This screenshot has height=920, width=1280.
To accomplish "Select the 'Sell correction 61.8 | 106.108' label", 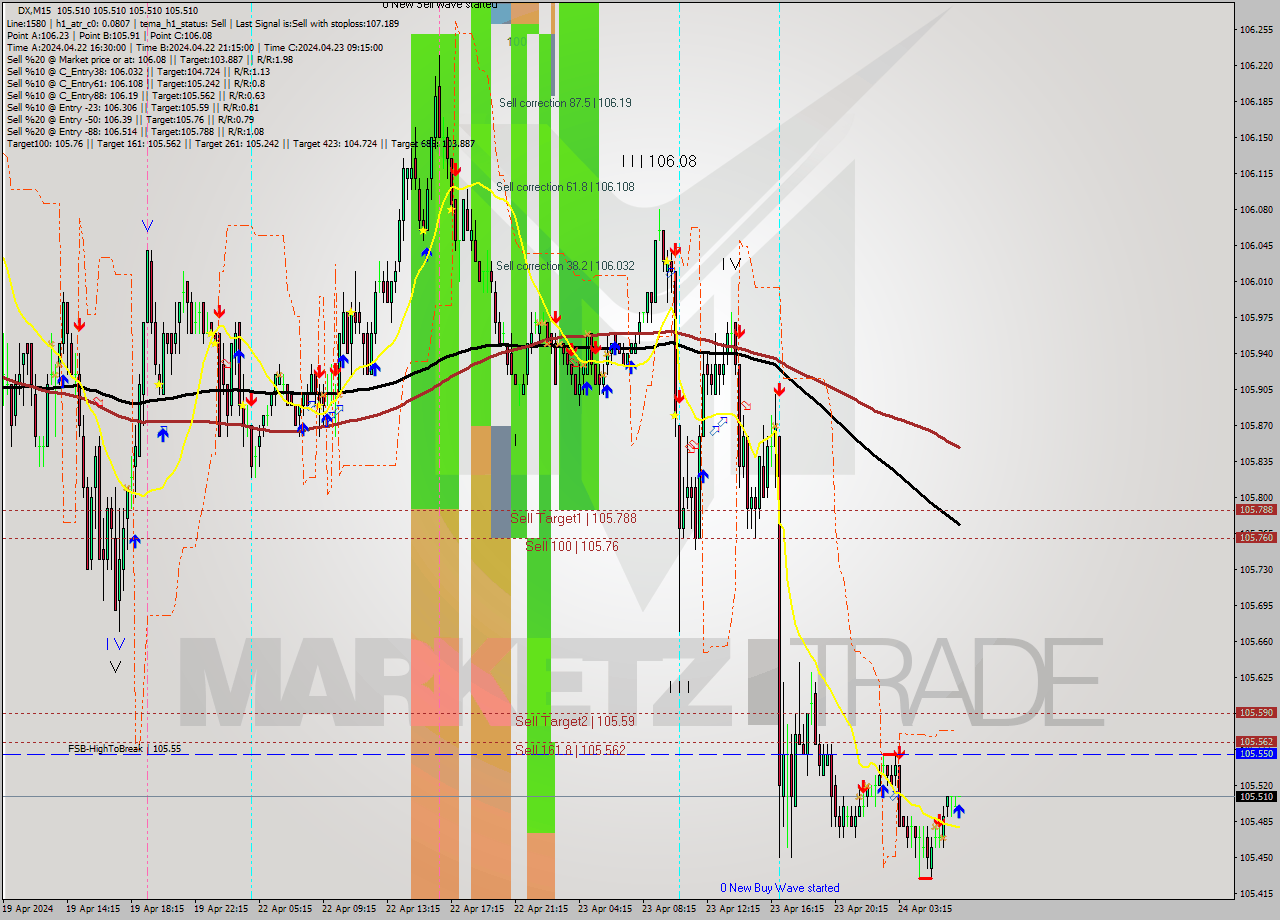I will click(565, 187).
